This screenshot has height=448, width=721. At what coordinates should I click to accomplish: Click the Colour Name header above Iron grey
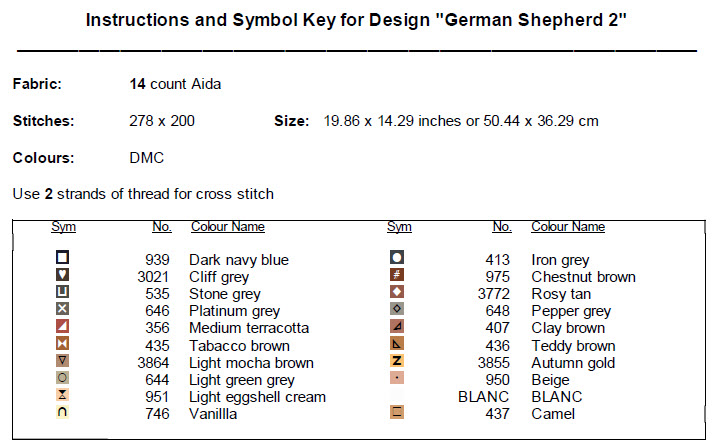[567, 227]
